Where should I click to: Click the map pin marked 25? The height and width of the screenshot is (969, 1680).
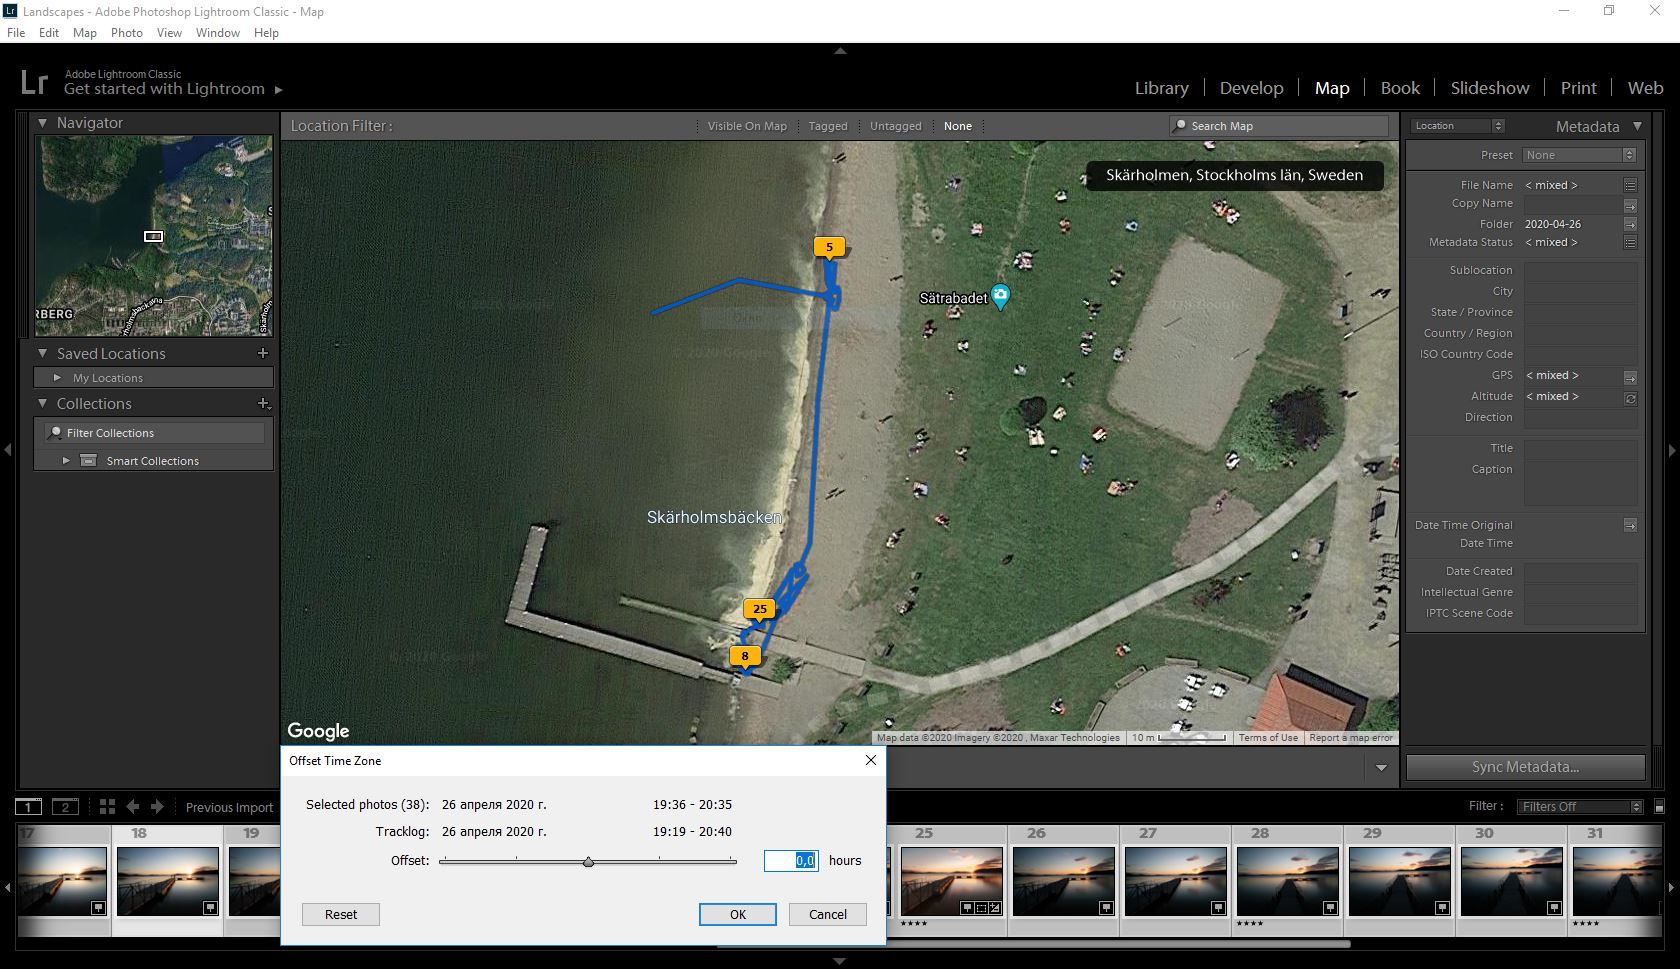[x=760, y=609]
